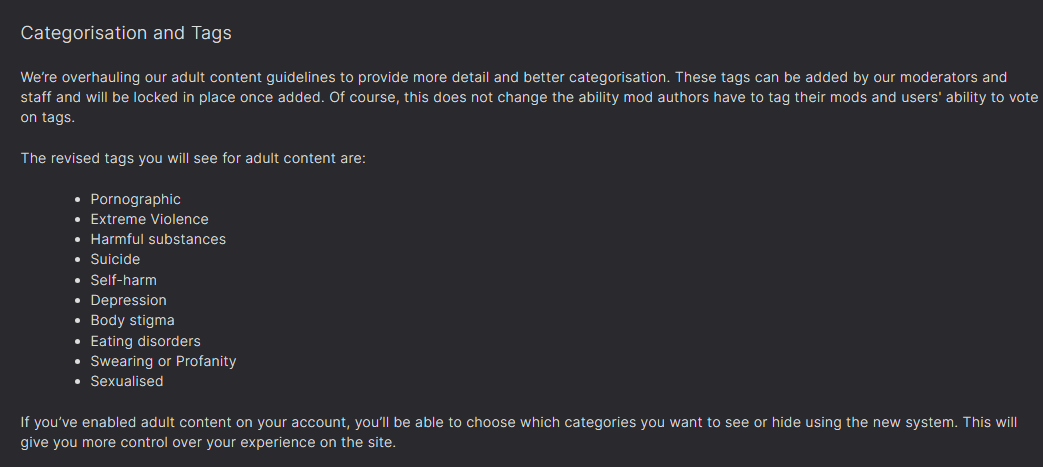The width and height of the screenshot is (1043, 467).
Task: Click the Depression tag entry
Action: pos(128,300)
